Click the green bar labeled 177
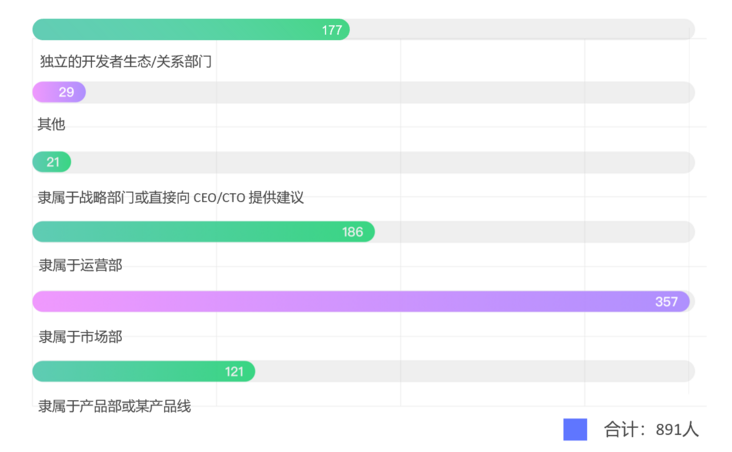 191,29
